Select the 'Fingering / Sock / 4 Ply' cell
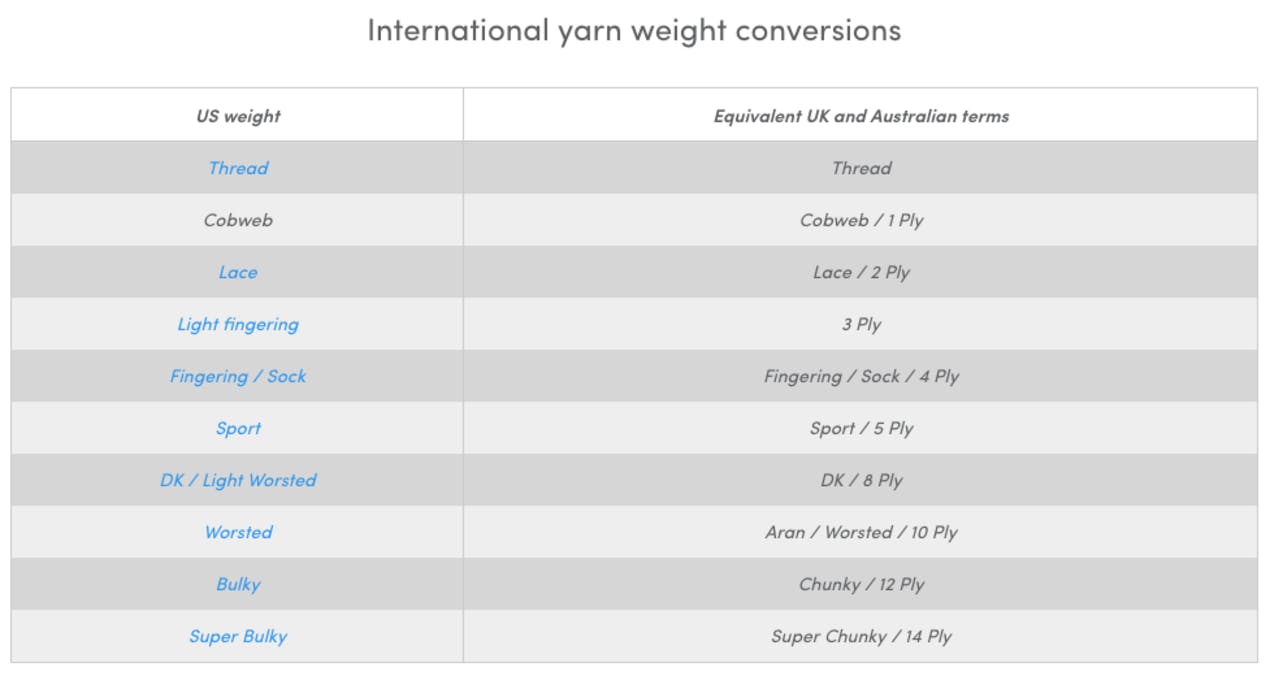 coord(861,376)
